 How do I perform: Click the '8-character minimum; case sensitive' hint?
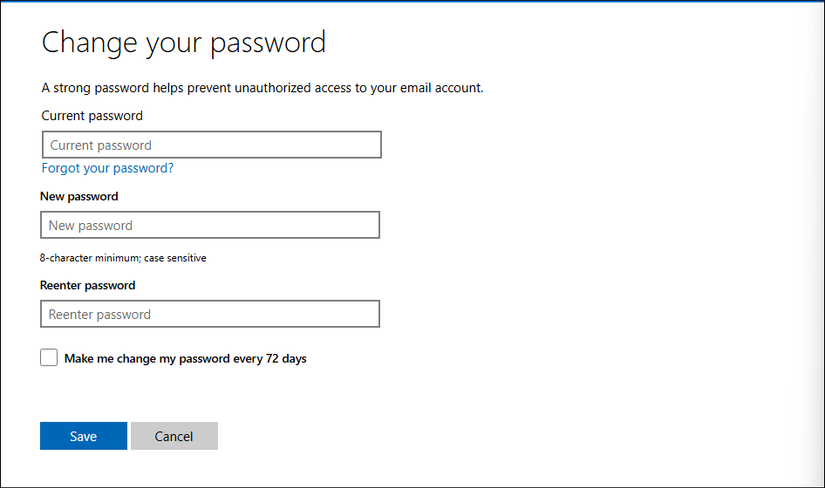123,258
